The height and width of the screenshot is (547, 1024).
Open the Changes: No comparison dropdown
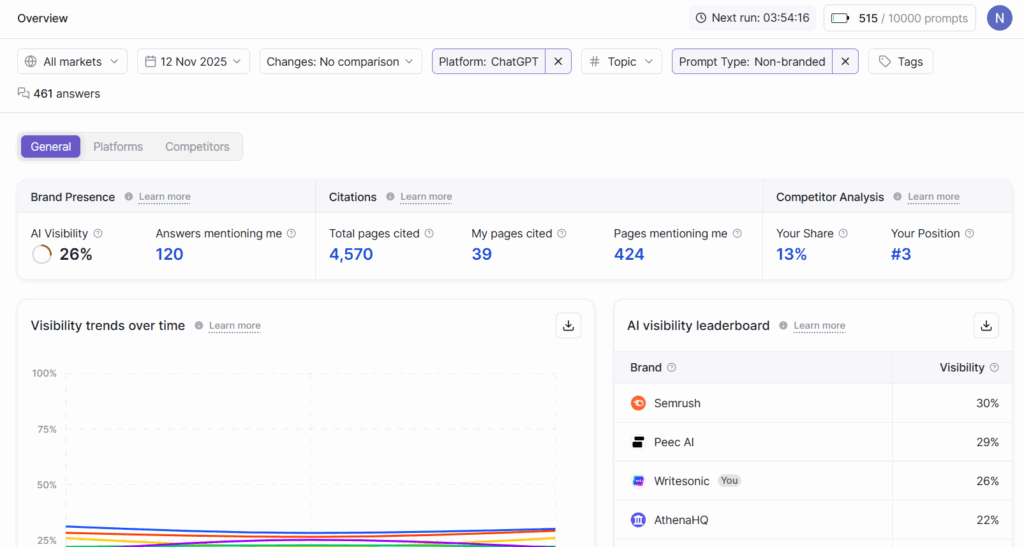coord(341,61)
